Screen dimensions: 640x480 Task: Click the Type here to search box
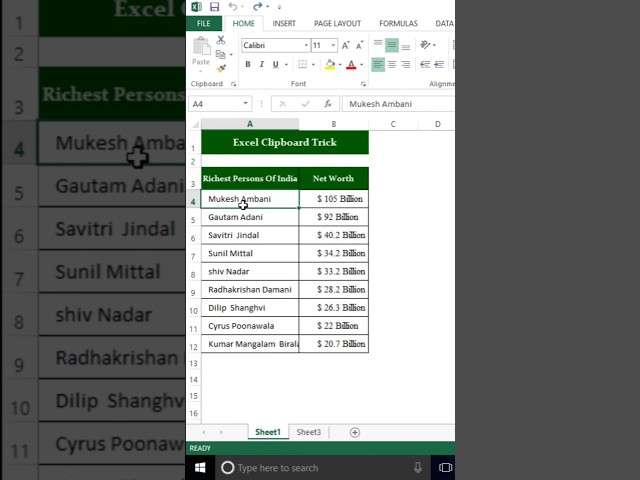323,468
